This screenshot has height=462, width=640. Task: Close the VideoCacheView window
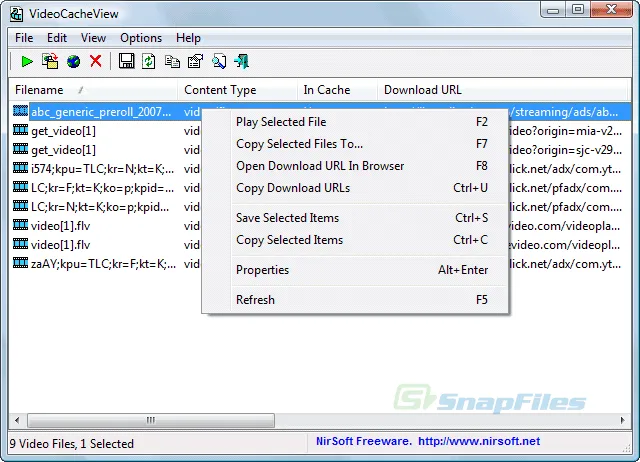click(x=611, y=10)
